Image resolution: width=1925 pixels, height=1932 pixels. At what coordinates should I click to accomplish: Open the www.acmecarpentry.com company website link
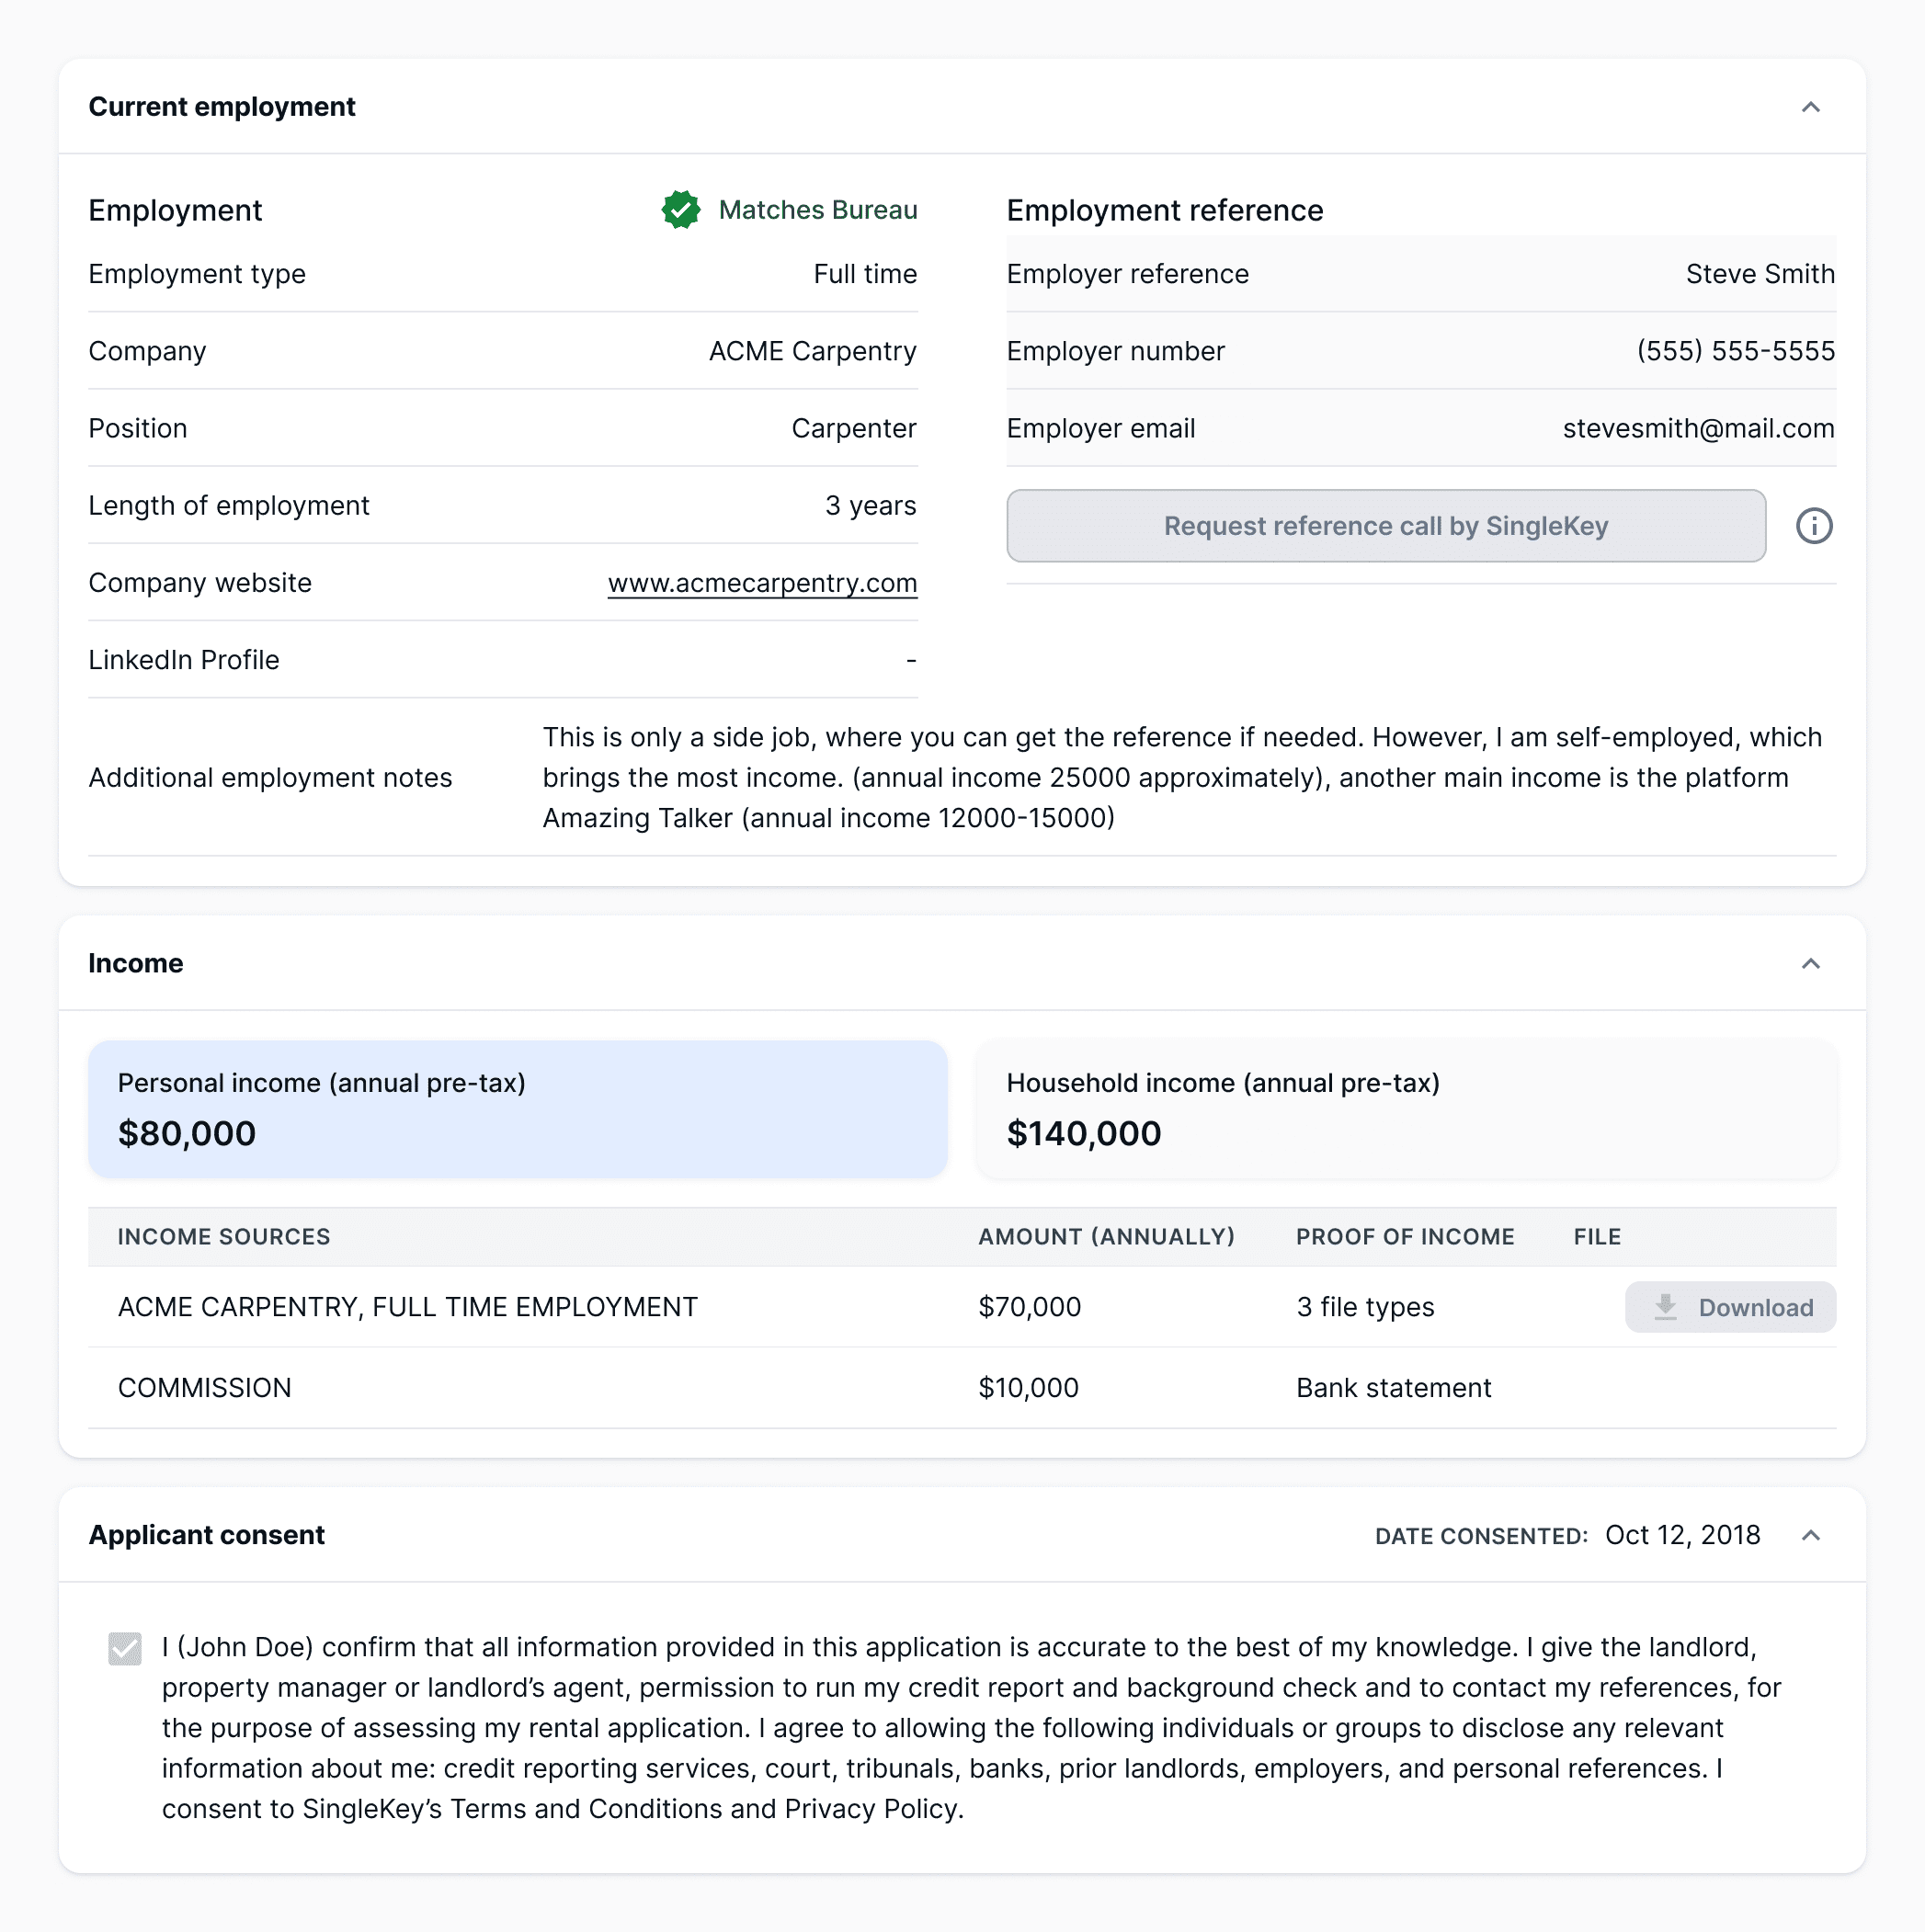pyautogui.click(x=762, y=583)
